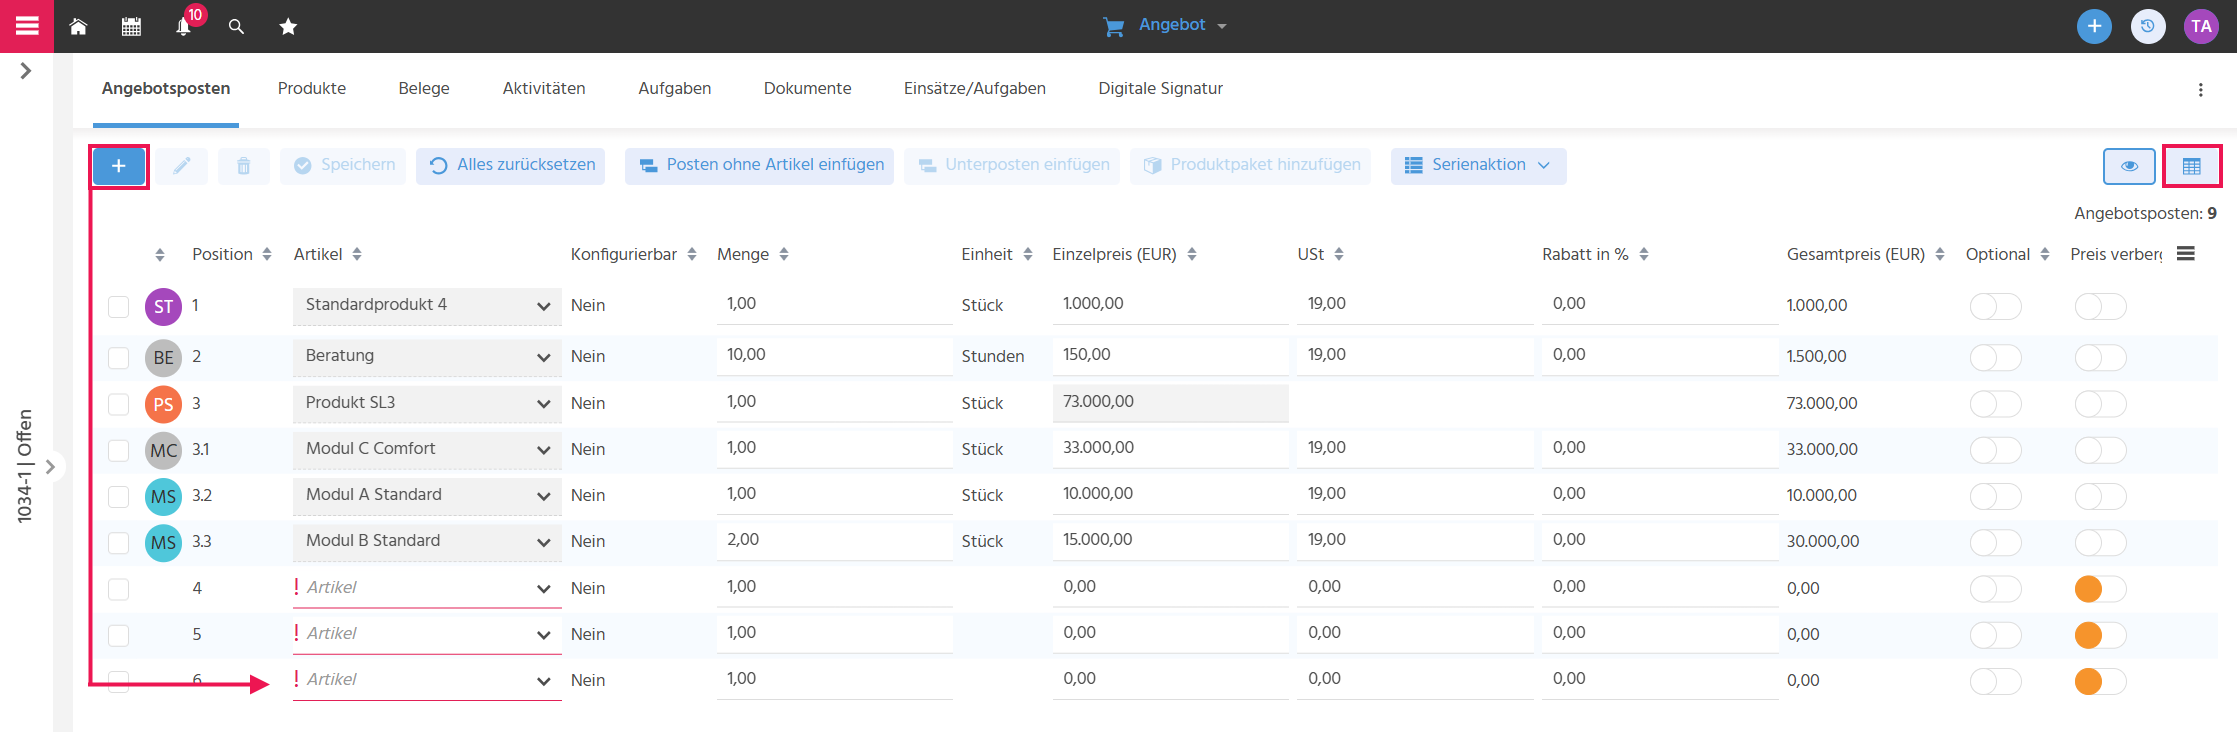
Task: Expand the left sidebar arrow
Action: click(26, 71)
